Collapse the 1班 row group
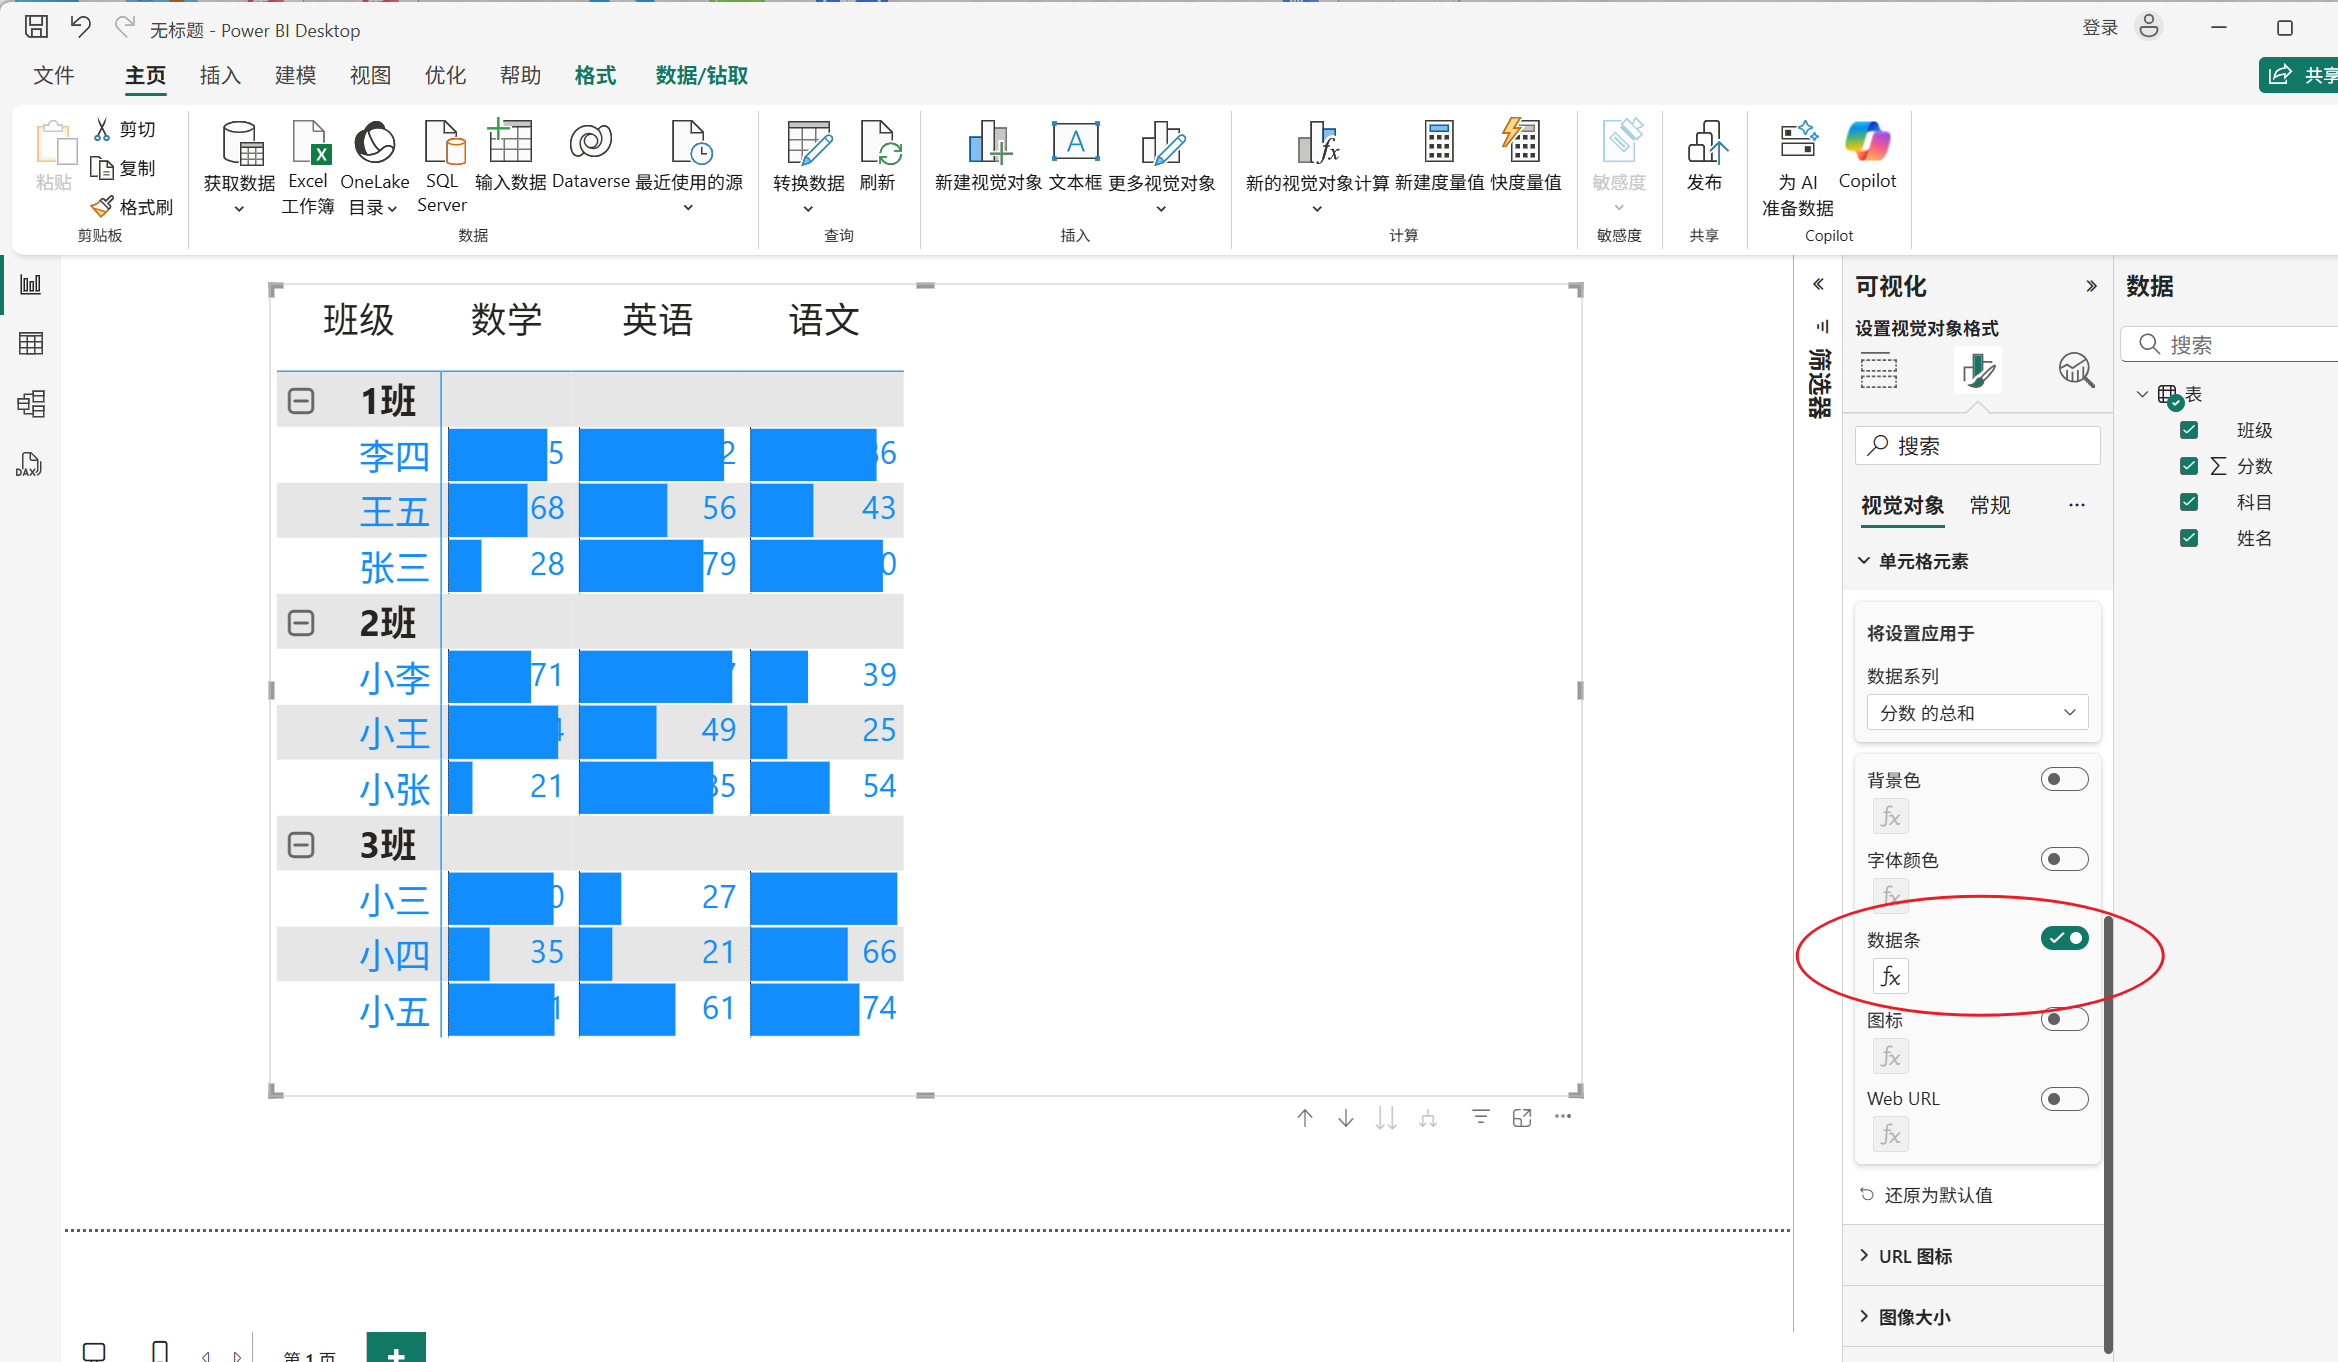This screenshot has height=1362, width=2338. click(x=301, y=401)
